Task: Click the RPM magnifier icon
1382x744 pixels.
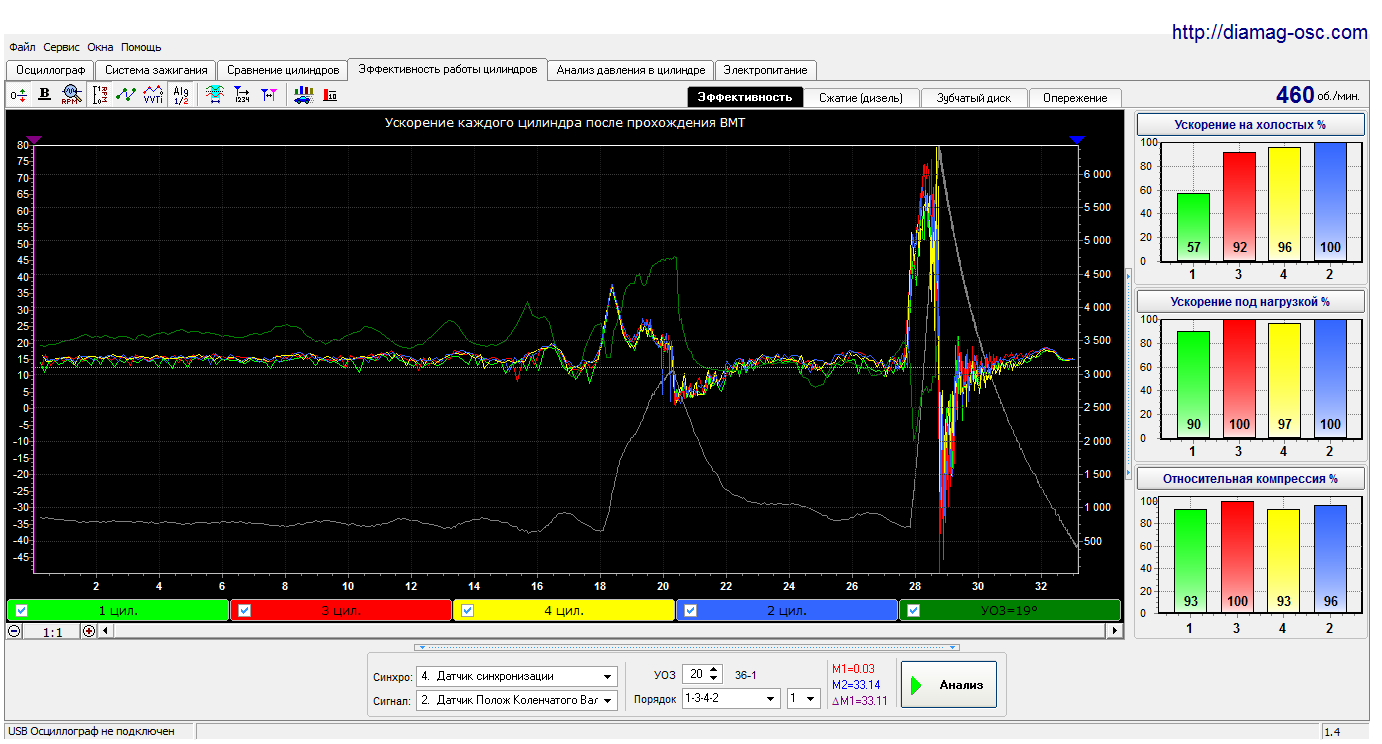Action: click(70, 95)
